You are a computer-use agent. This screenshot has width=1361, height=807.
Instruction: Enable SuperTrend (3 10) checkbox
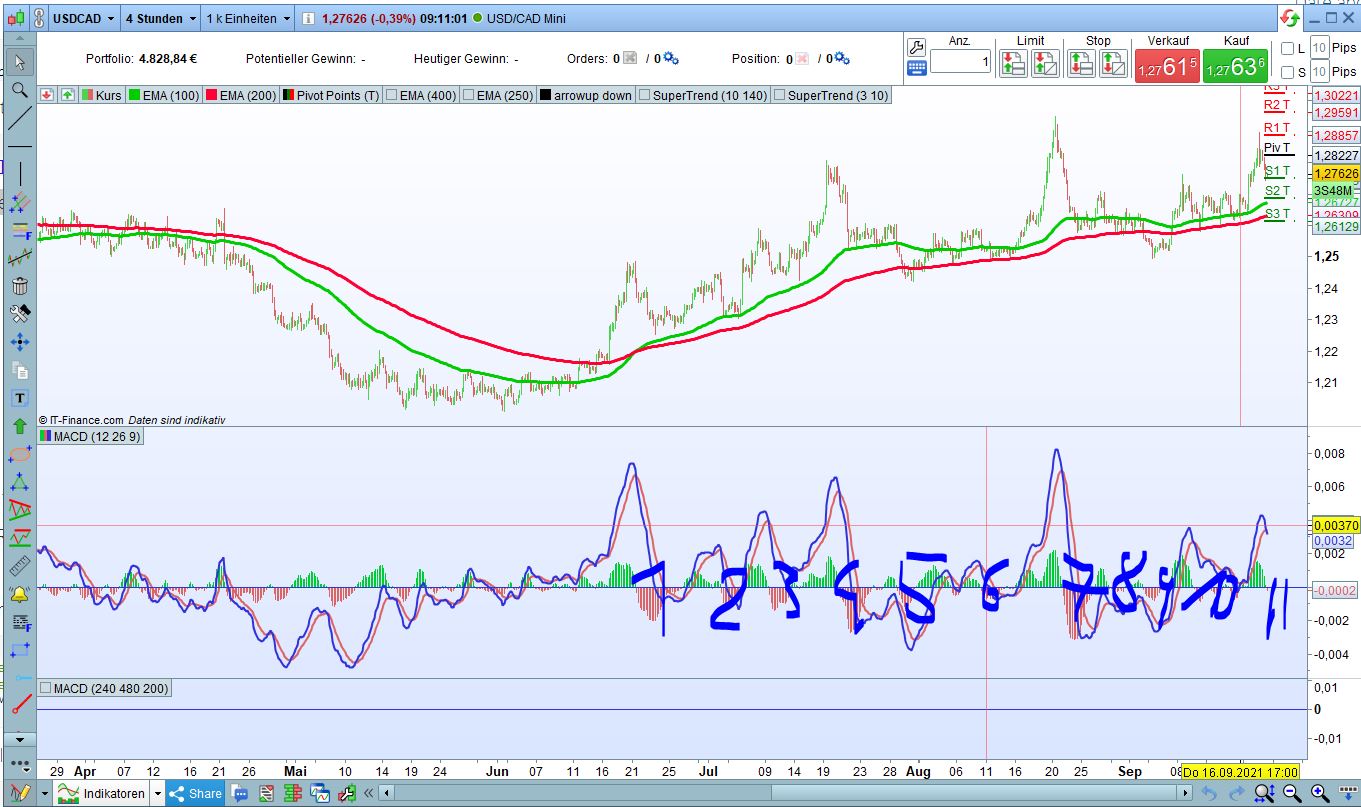click(x=779, y=96)
